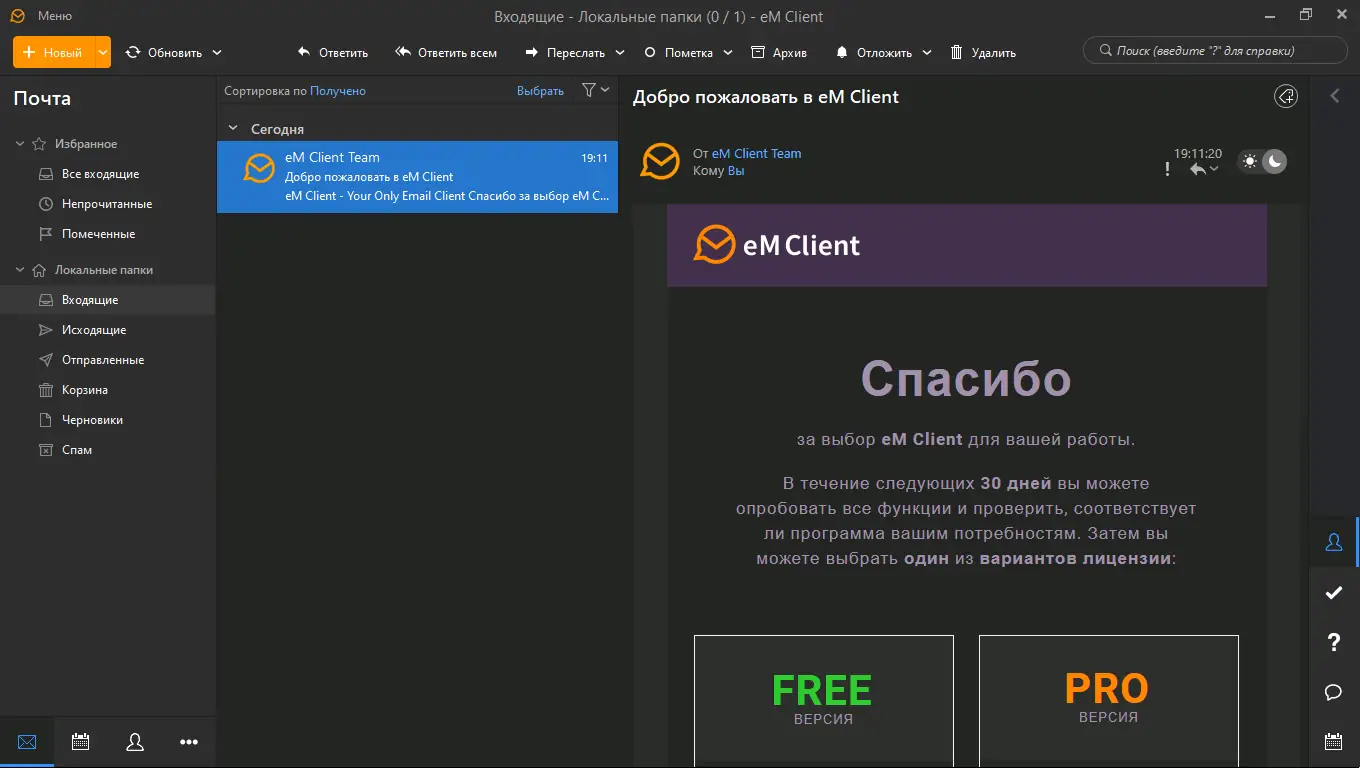Viewport: 1360px width, 768px height.
Task: Click the reply arrow in message header
Action: click(x=1198, y=169)
